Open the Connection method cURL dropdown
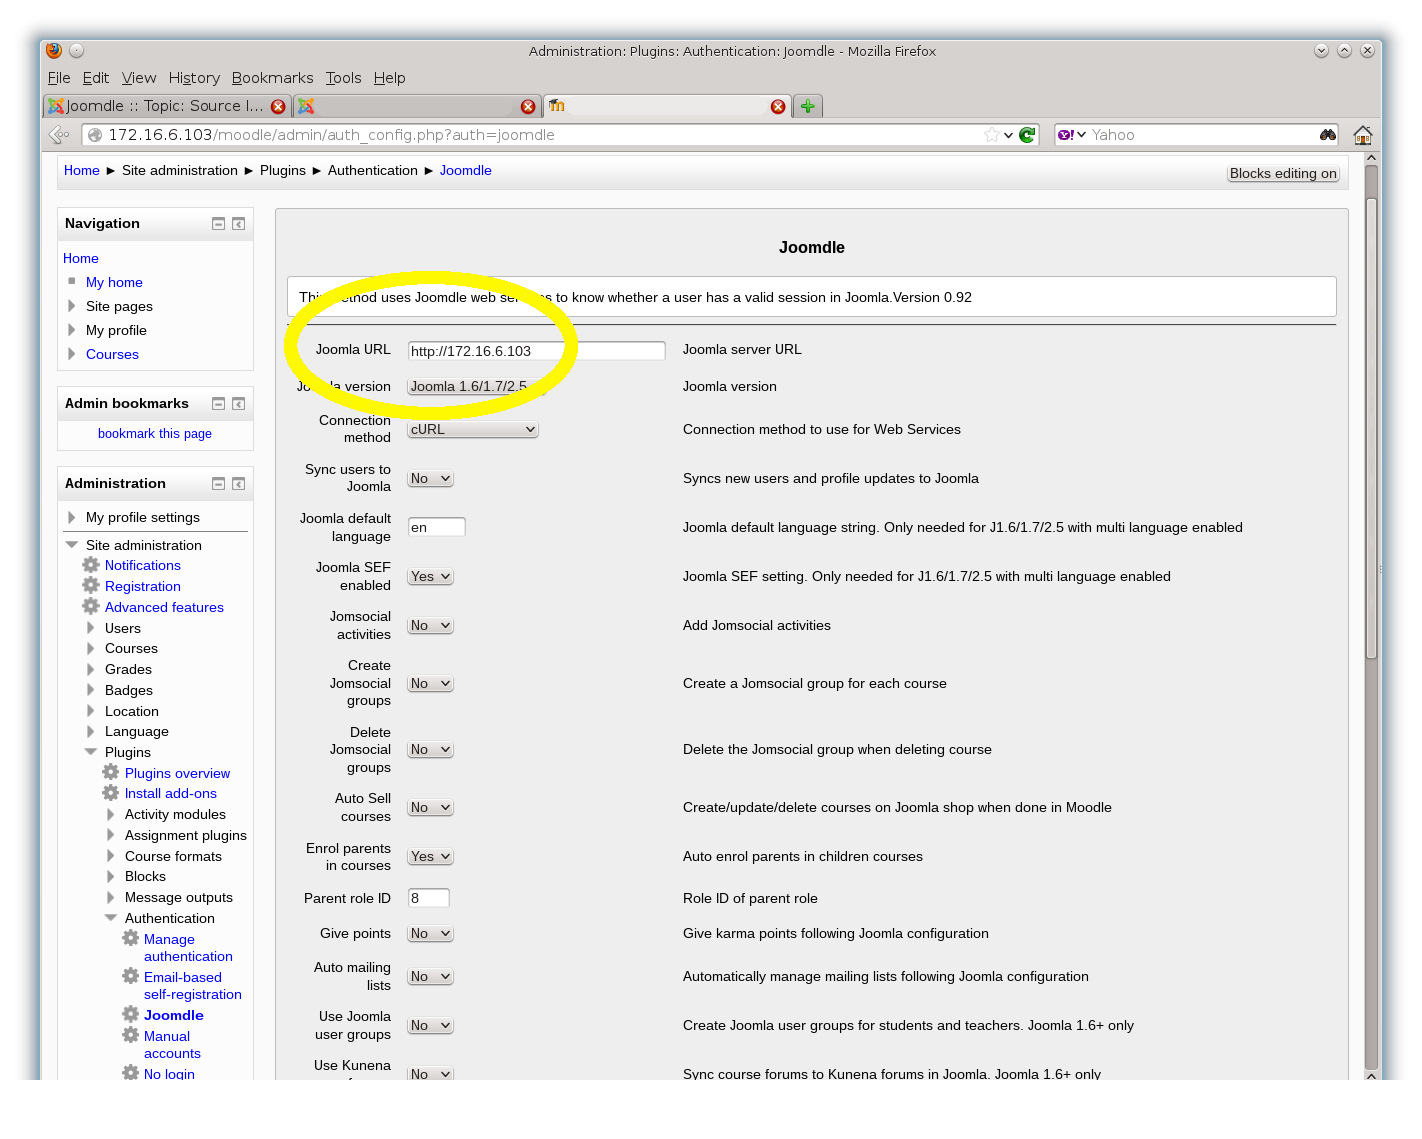The width and height of the screenshot is (1422, 1139). click(472, 430)
